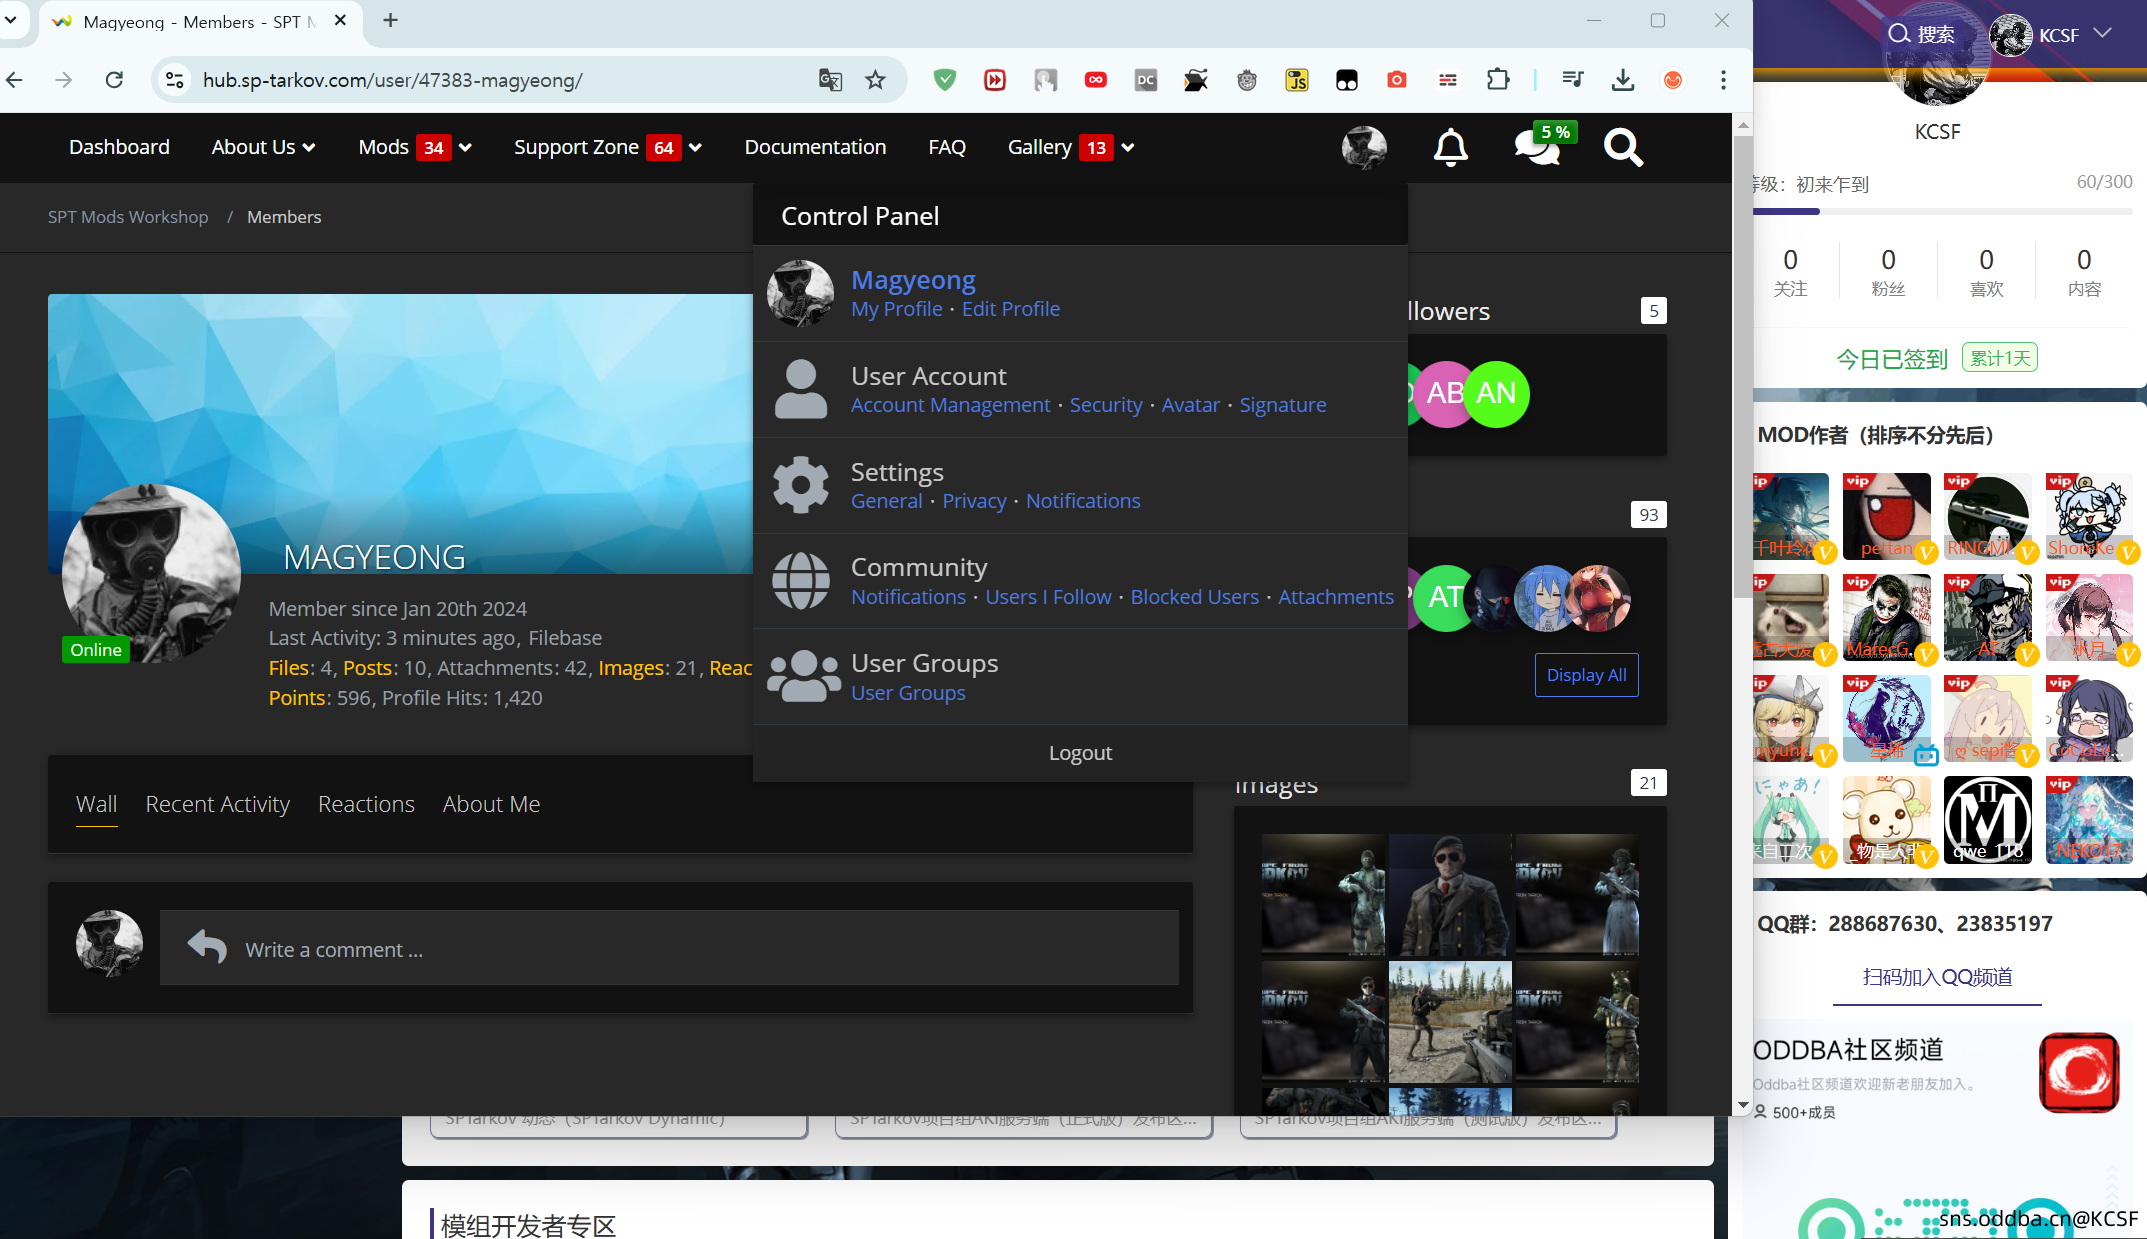Click the notifications bell icon
This screenshot has height=1239, width=2147.
pos(1450,148)
